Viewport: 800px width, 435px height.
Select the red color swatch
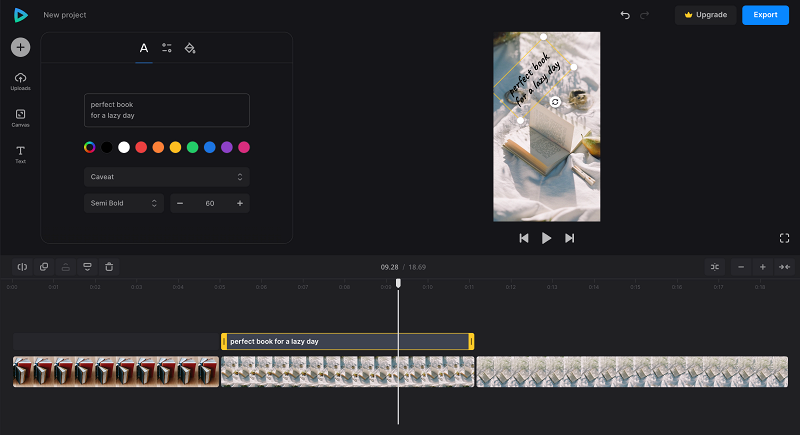(141, 147)
